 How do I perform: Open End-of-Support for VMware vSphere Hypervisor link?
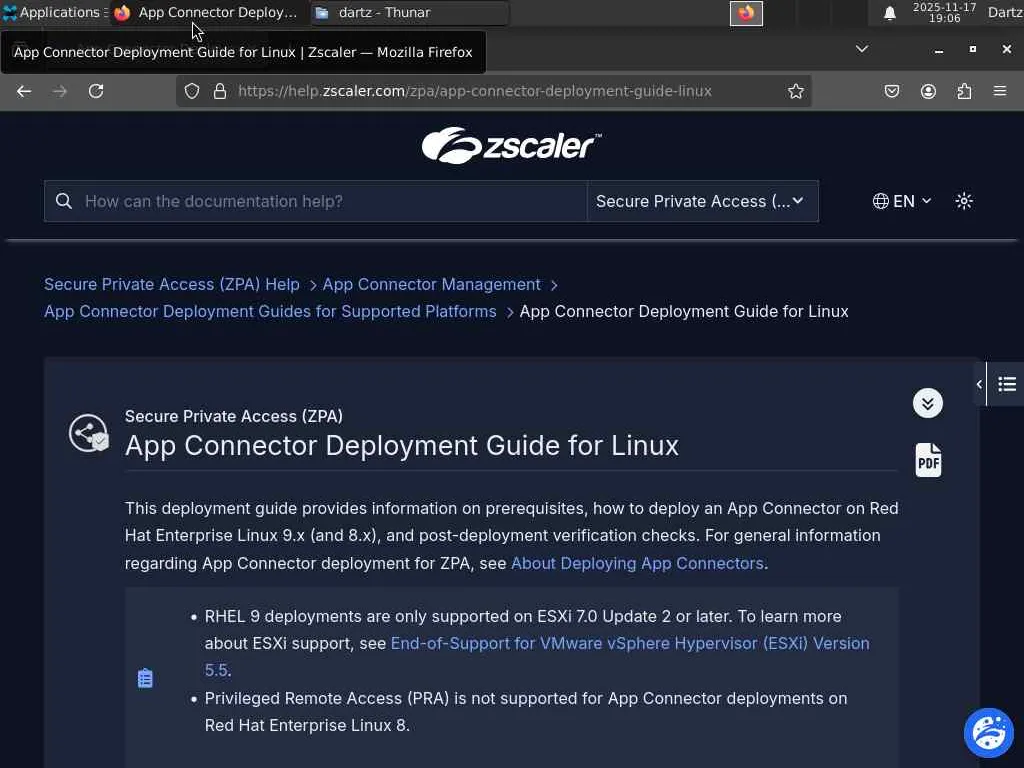coord(630,643)
